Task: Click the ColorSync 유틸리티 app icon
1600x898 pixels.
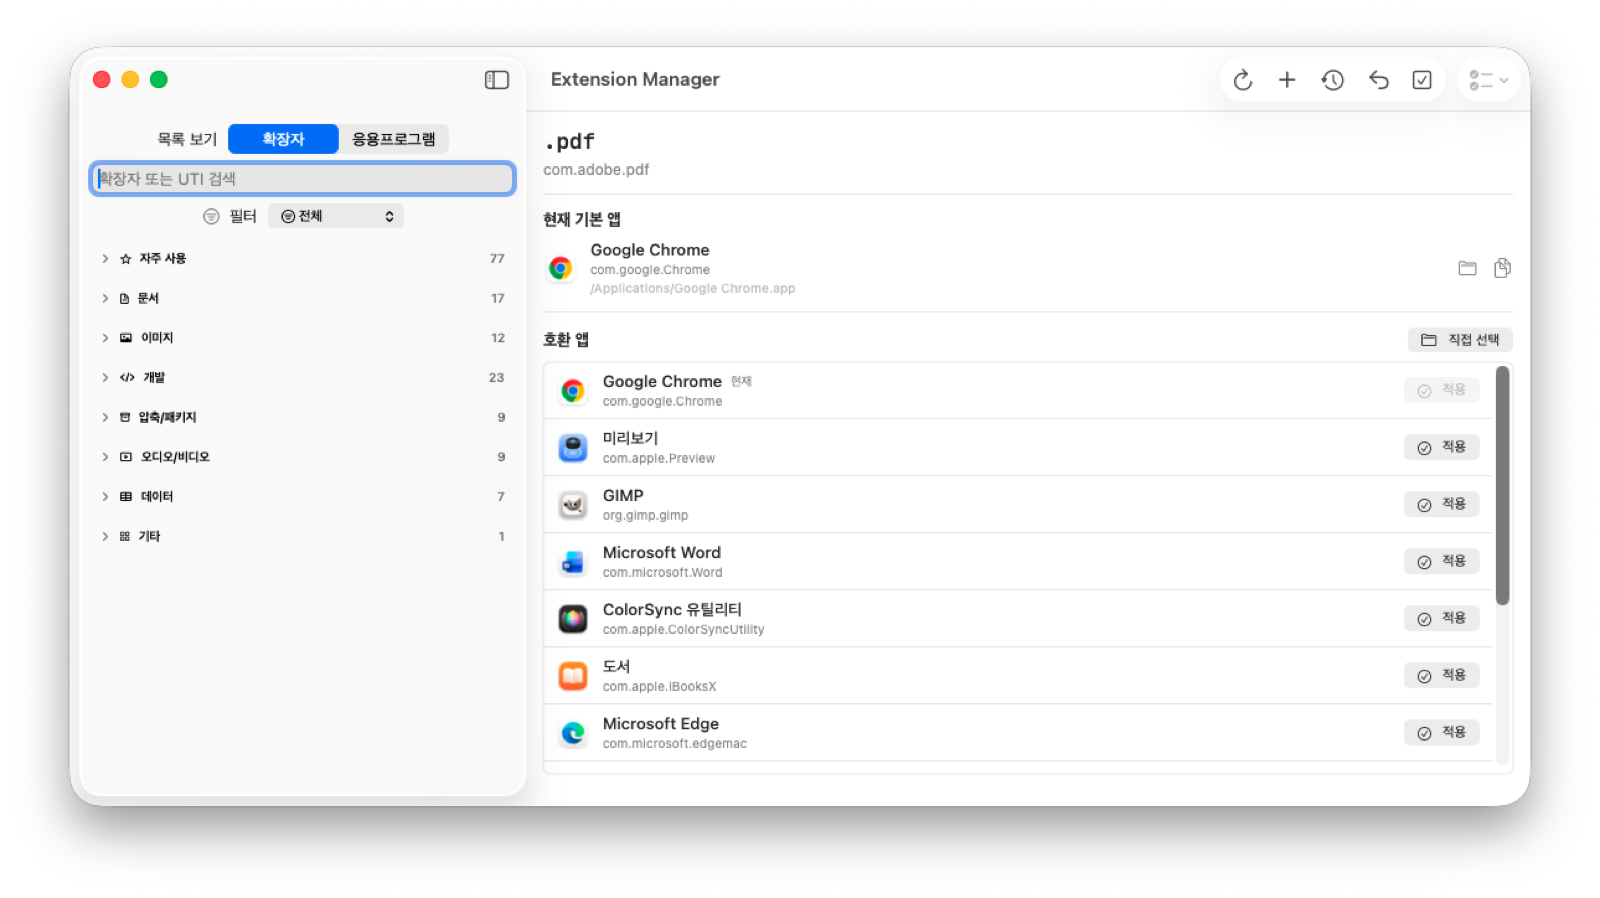Action: pyautogui.click(x=573, y=619)
